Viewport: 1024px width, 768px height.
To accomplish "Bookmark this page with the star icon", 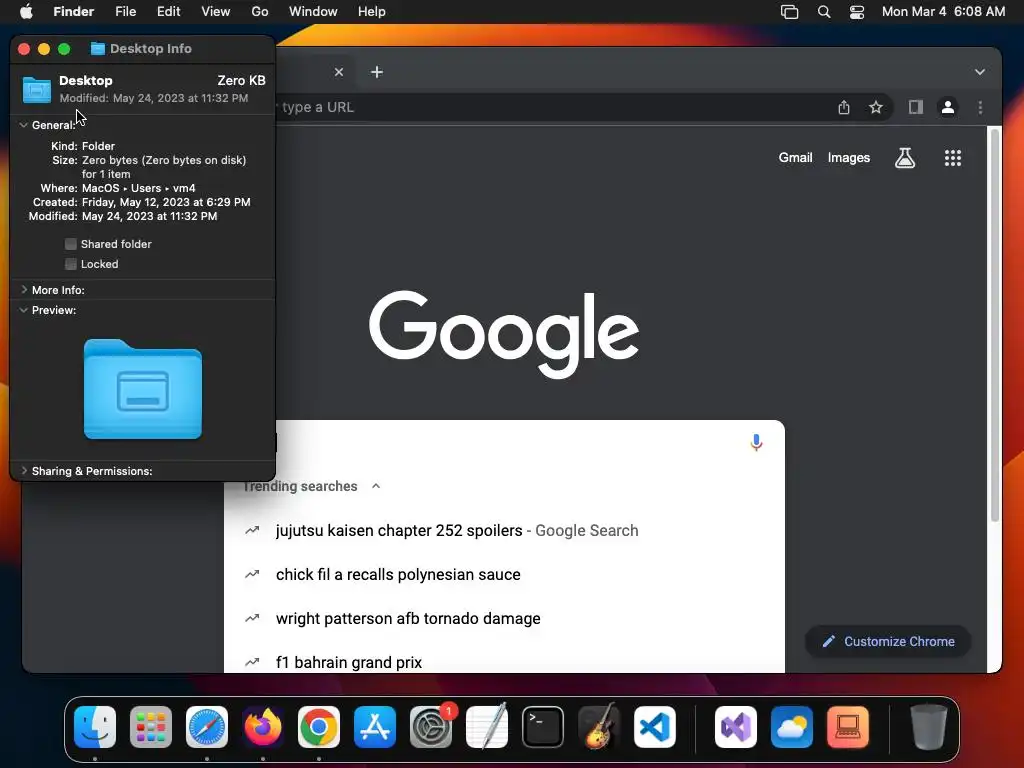I will pyautogui.click(x=876, y=107).
